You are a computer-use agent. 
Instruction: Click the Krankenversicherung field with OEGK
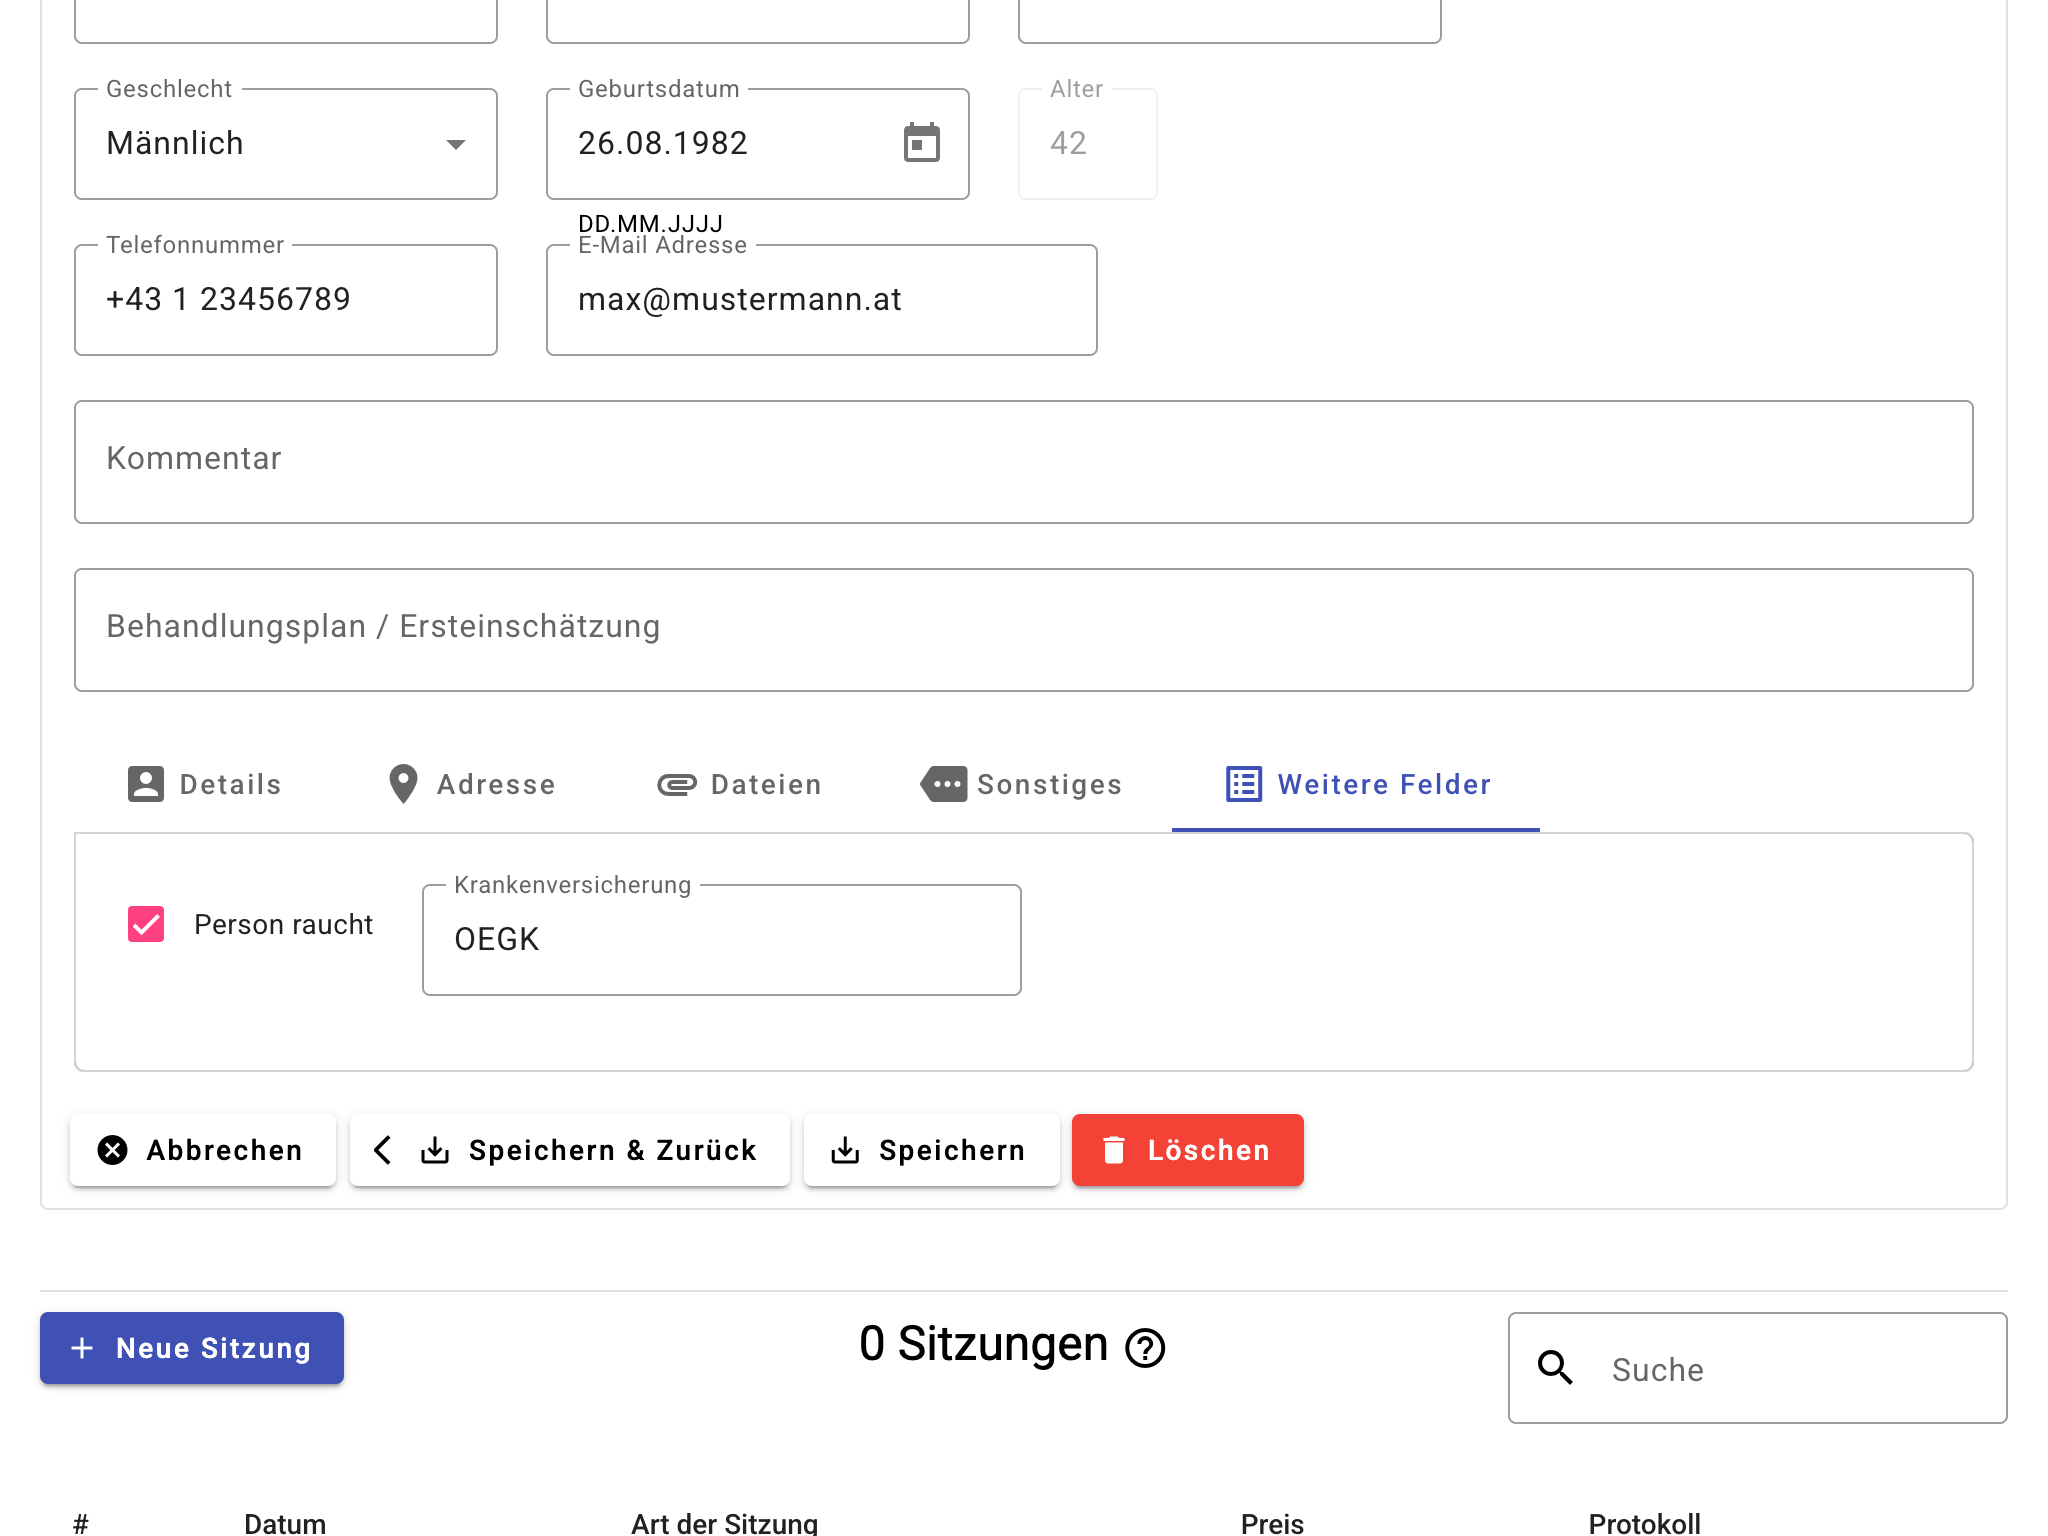(722, 940)
